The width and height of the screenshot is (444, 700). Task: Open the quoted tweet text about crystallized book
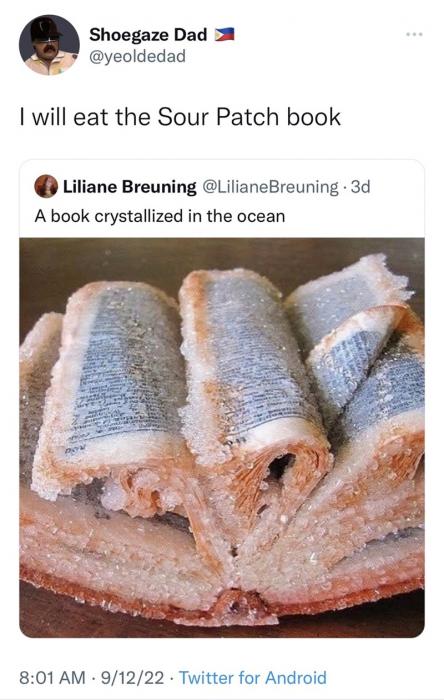pos(160,216)
